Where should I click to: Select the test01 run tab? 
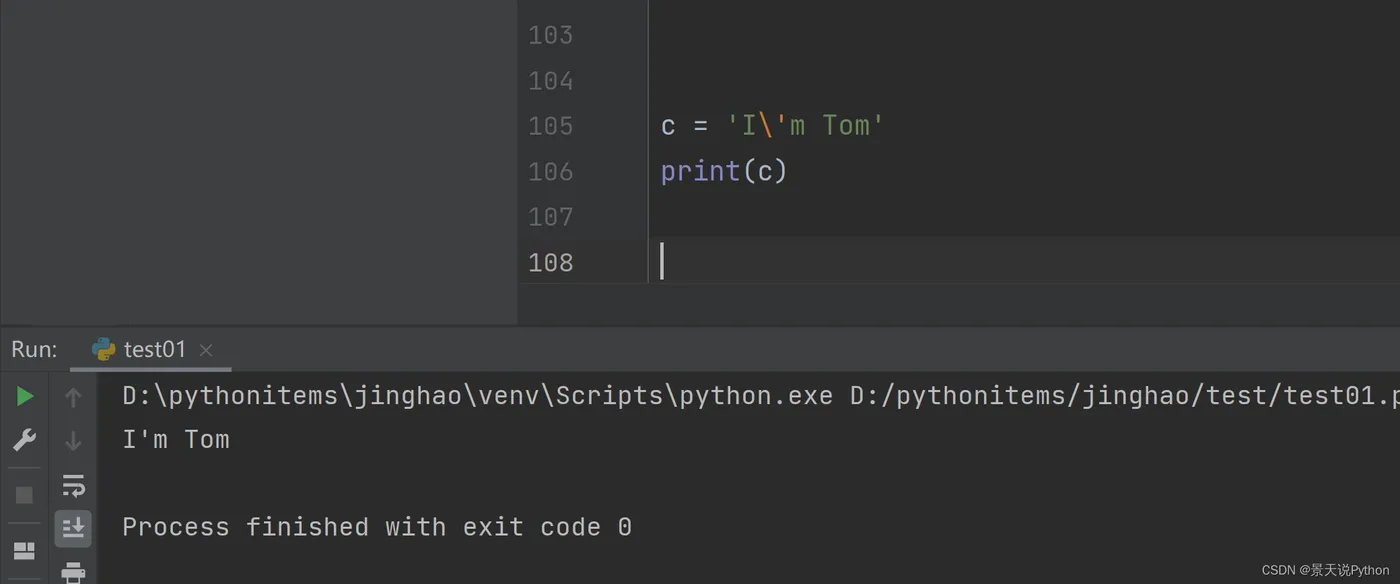pos(155,349)
